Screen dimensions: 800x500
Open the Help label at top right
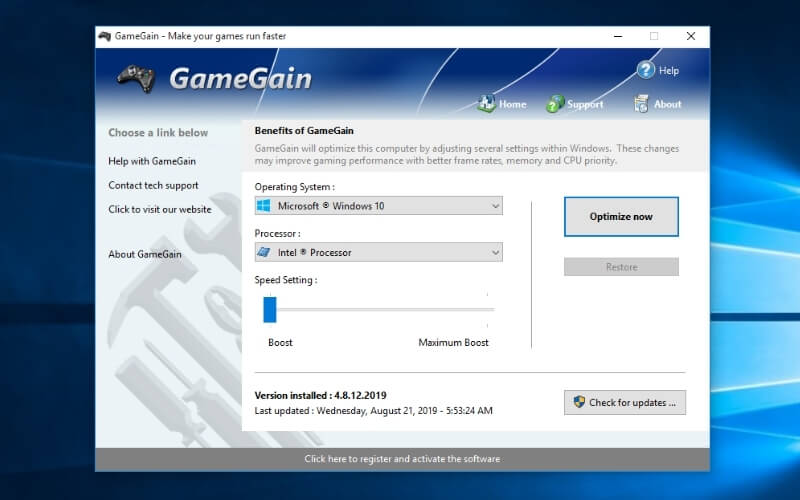point(668,70)
